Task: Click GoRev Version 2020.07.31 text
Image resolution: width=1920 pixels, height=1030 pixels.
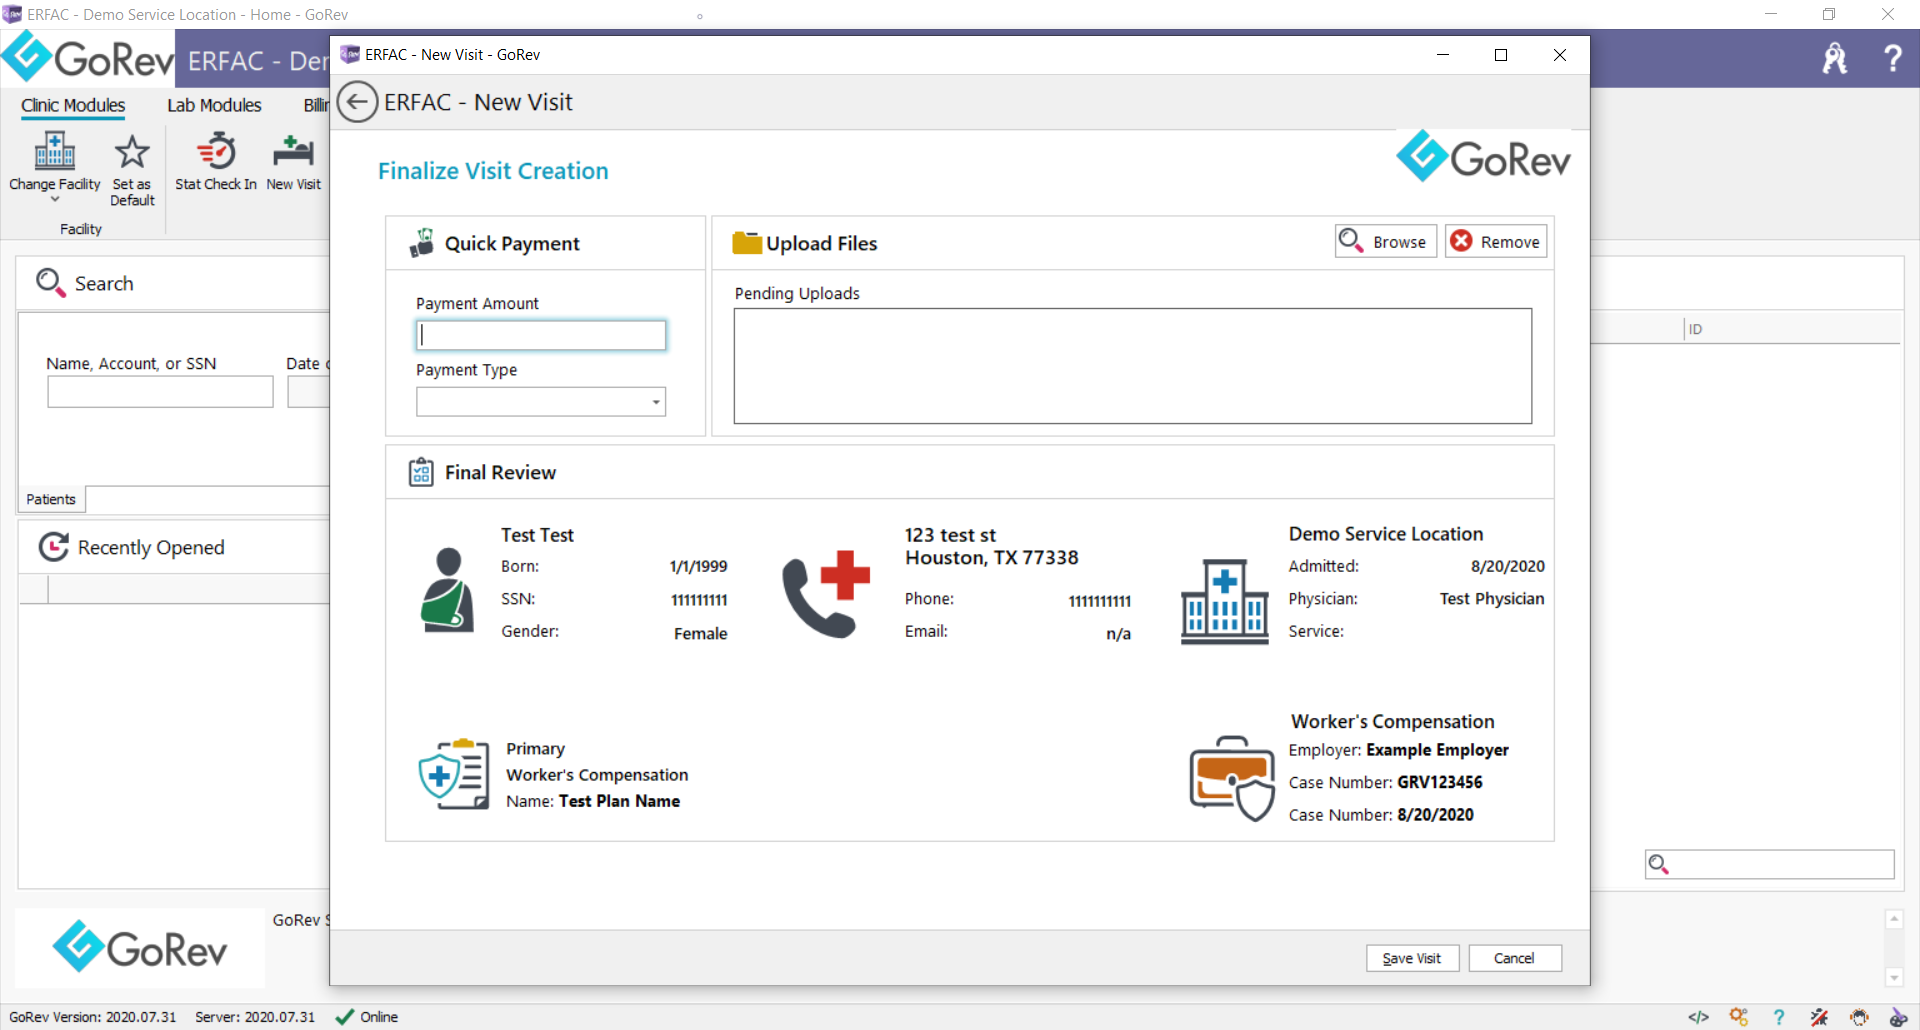Action: click(x=92, y=1017)
